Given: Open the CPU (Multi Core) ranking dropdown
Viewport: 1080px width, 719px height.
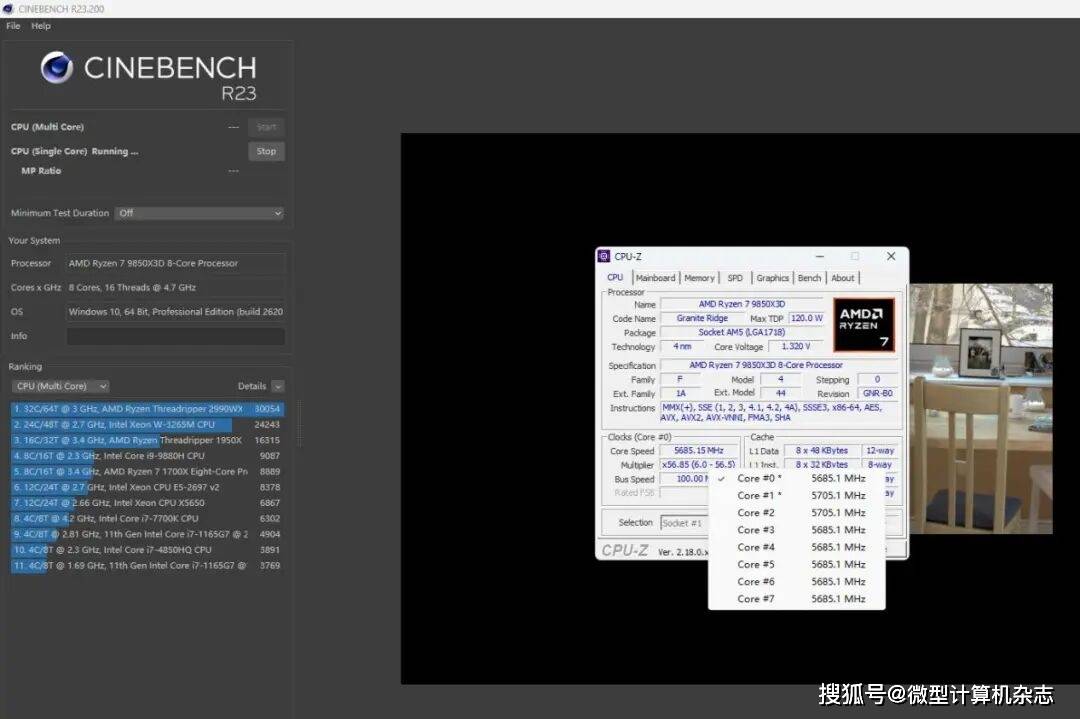Looking at the screenshot, I should click(60, 386).
